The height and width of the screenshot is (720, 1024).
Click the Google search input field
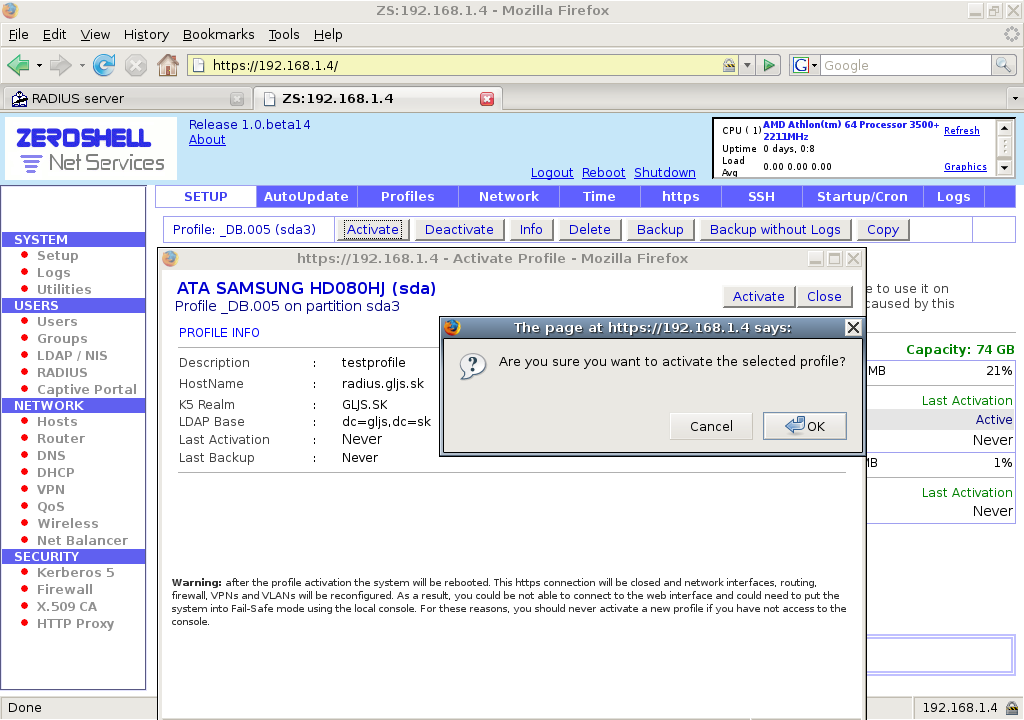pos(905,65)
